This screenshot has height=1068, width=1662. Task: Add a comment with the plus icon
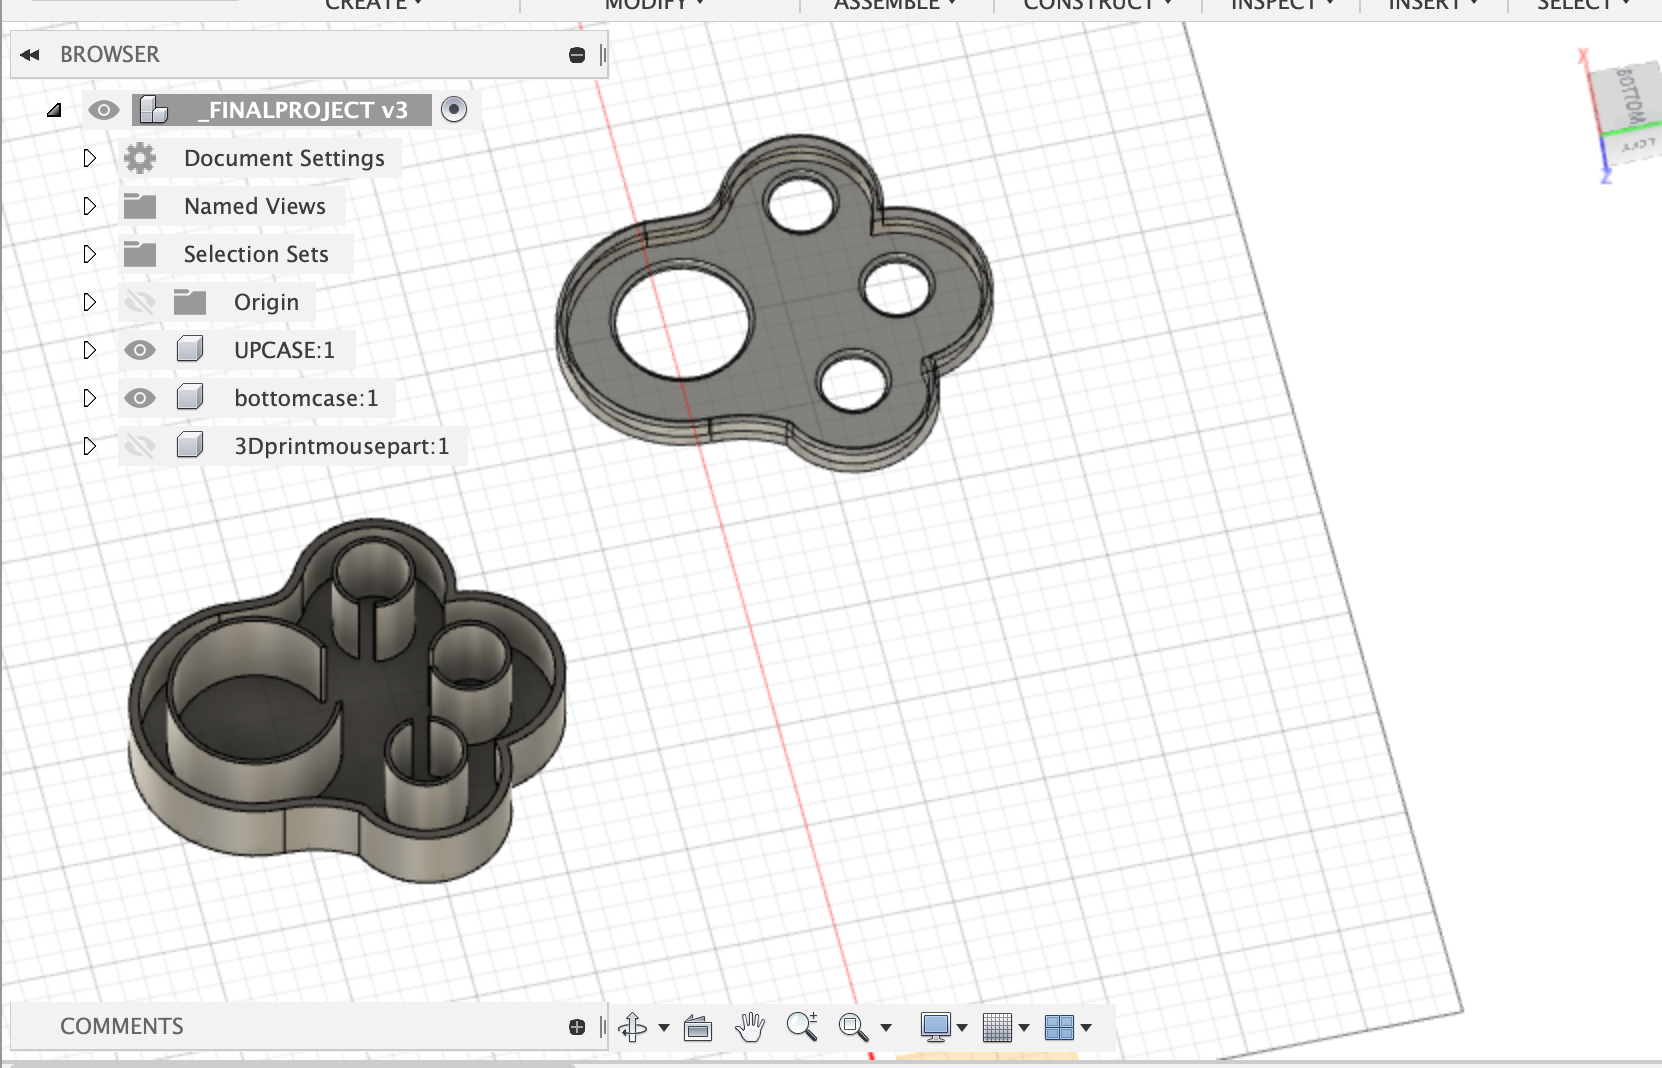pyautogui.click(x=577, y=1027)
